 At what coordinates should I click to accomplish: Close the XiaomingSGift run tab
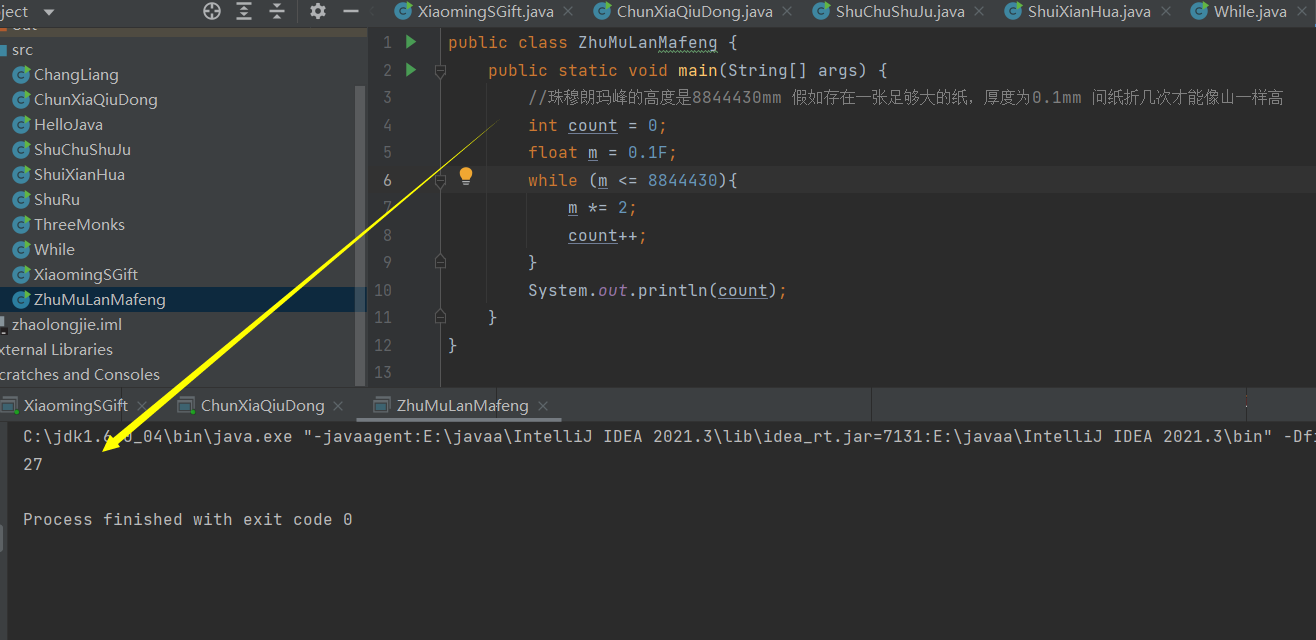pos(141,406)
